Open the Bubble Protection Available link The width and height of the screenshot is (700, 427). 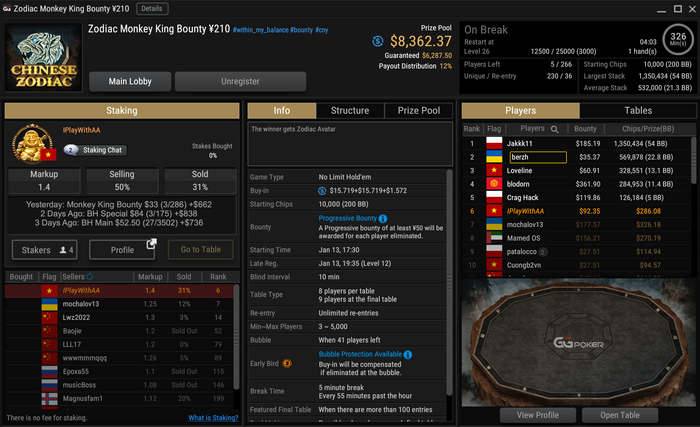[360, 354]
